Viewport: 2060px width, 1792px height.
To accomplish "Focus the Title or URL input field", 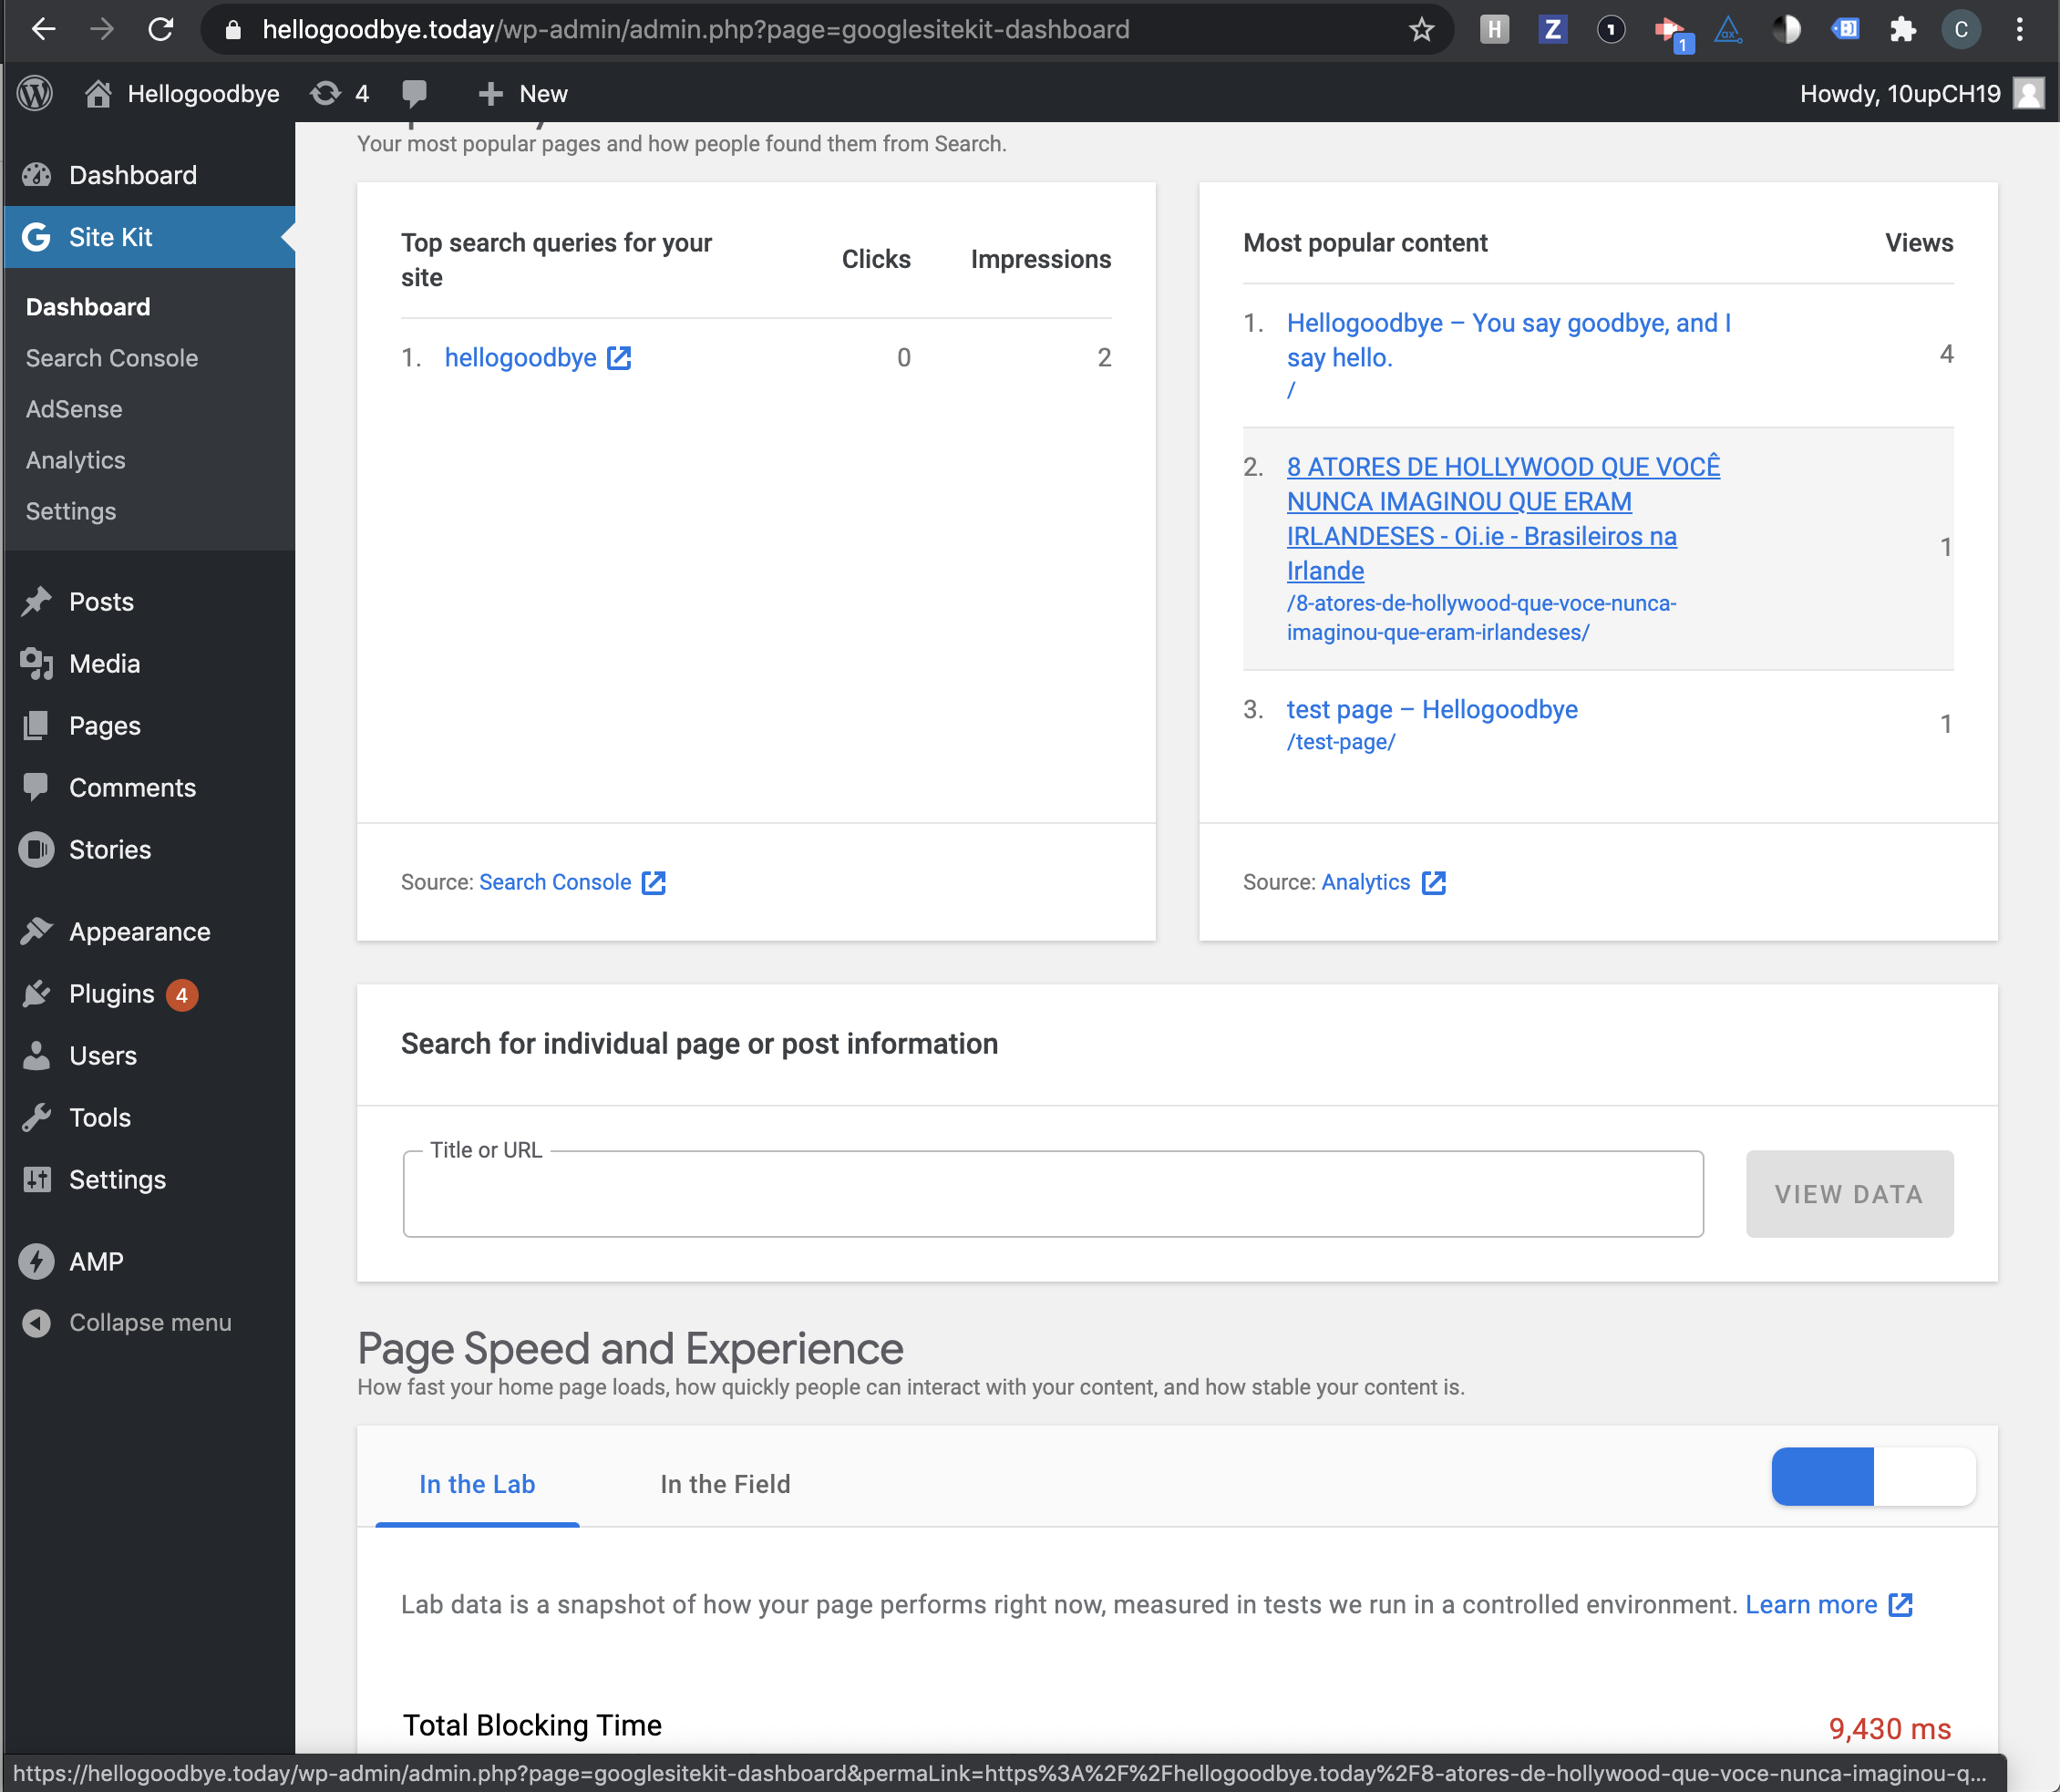I will tap(1053, 1194).
